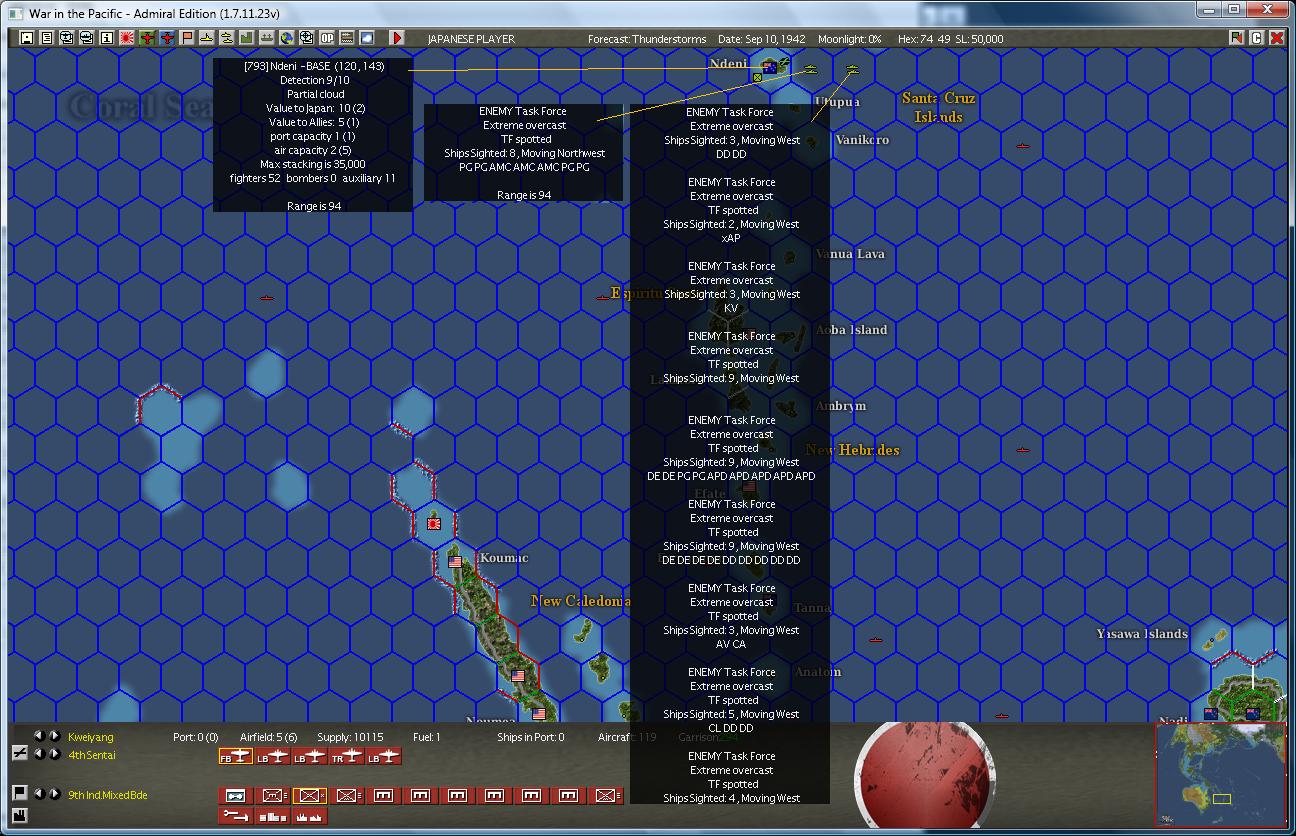Select the green plane toolbar icon

tap(147, 38)
